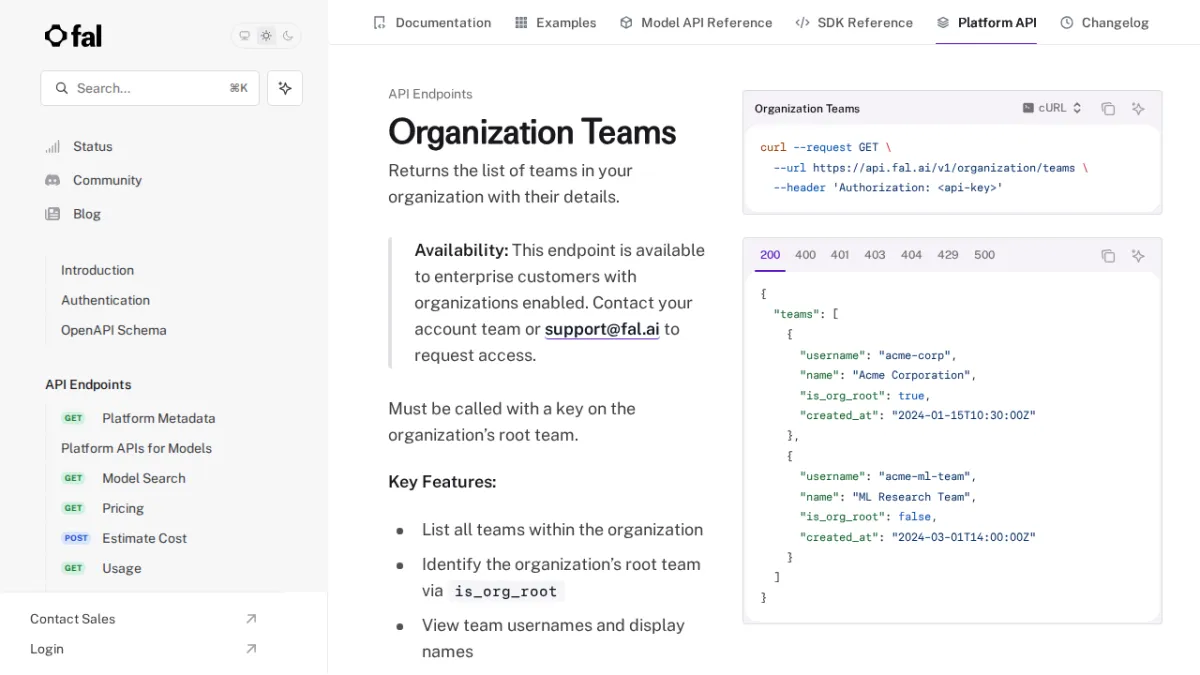Open the AI assistant sparkle button beside search
Screen dimensions: 1200x675
coord(285,88)
